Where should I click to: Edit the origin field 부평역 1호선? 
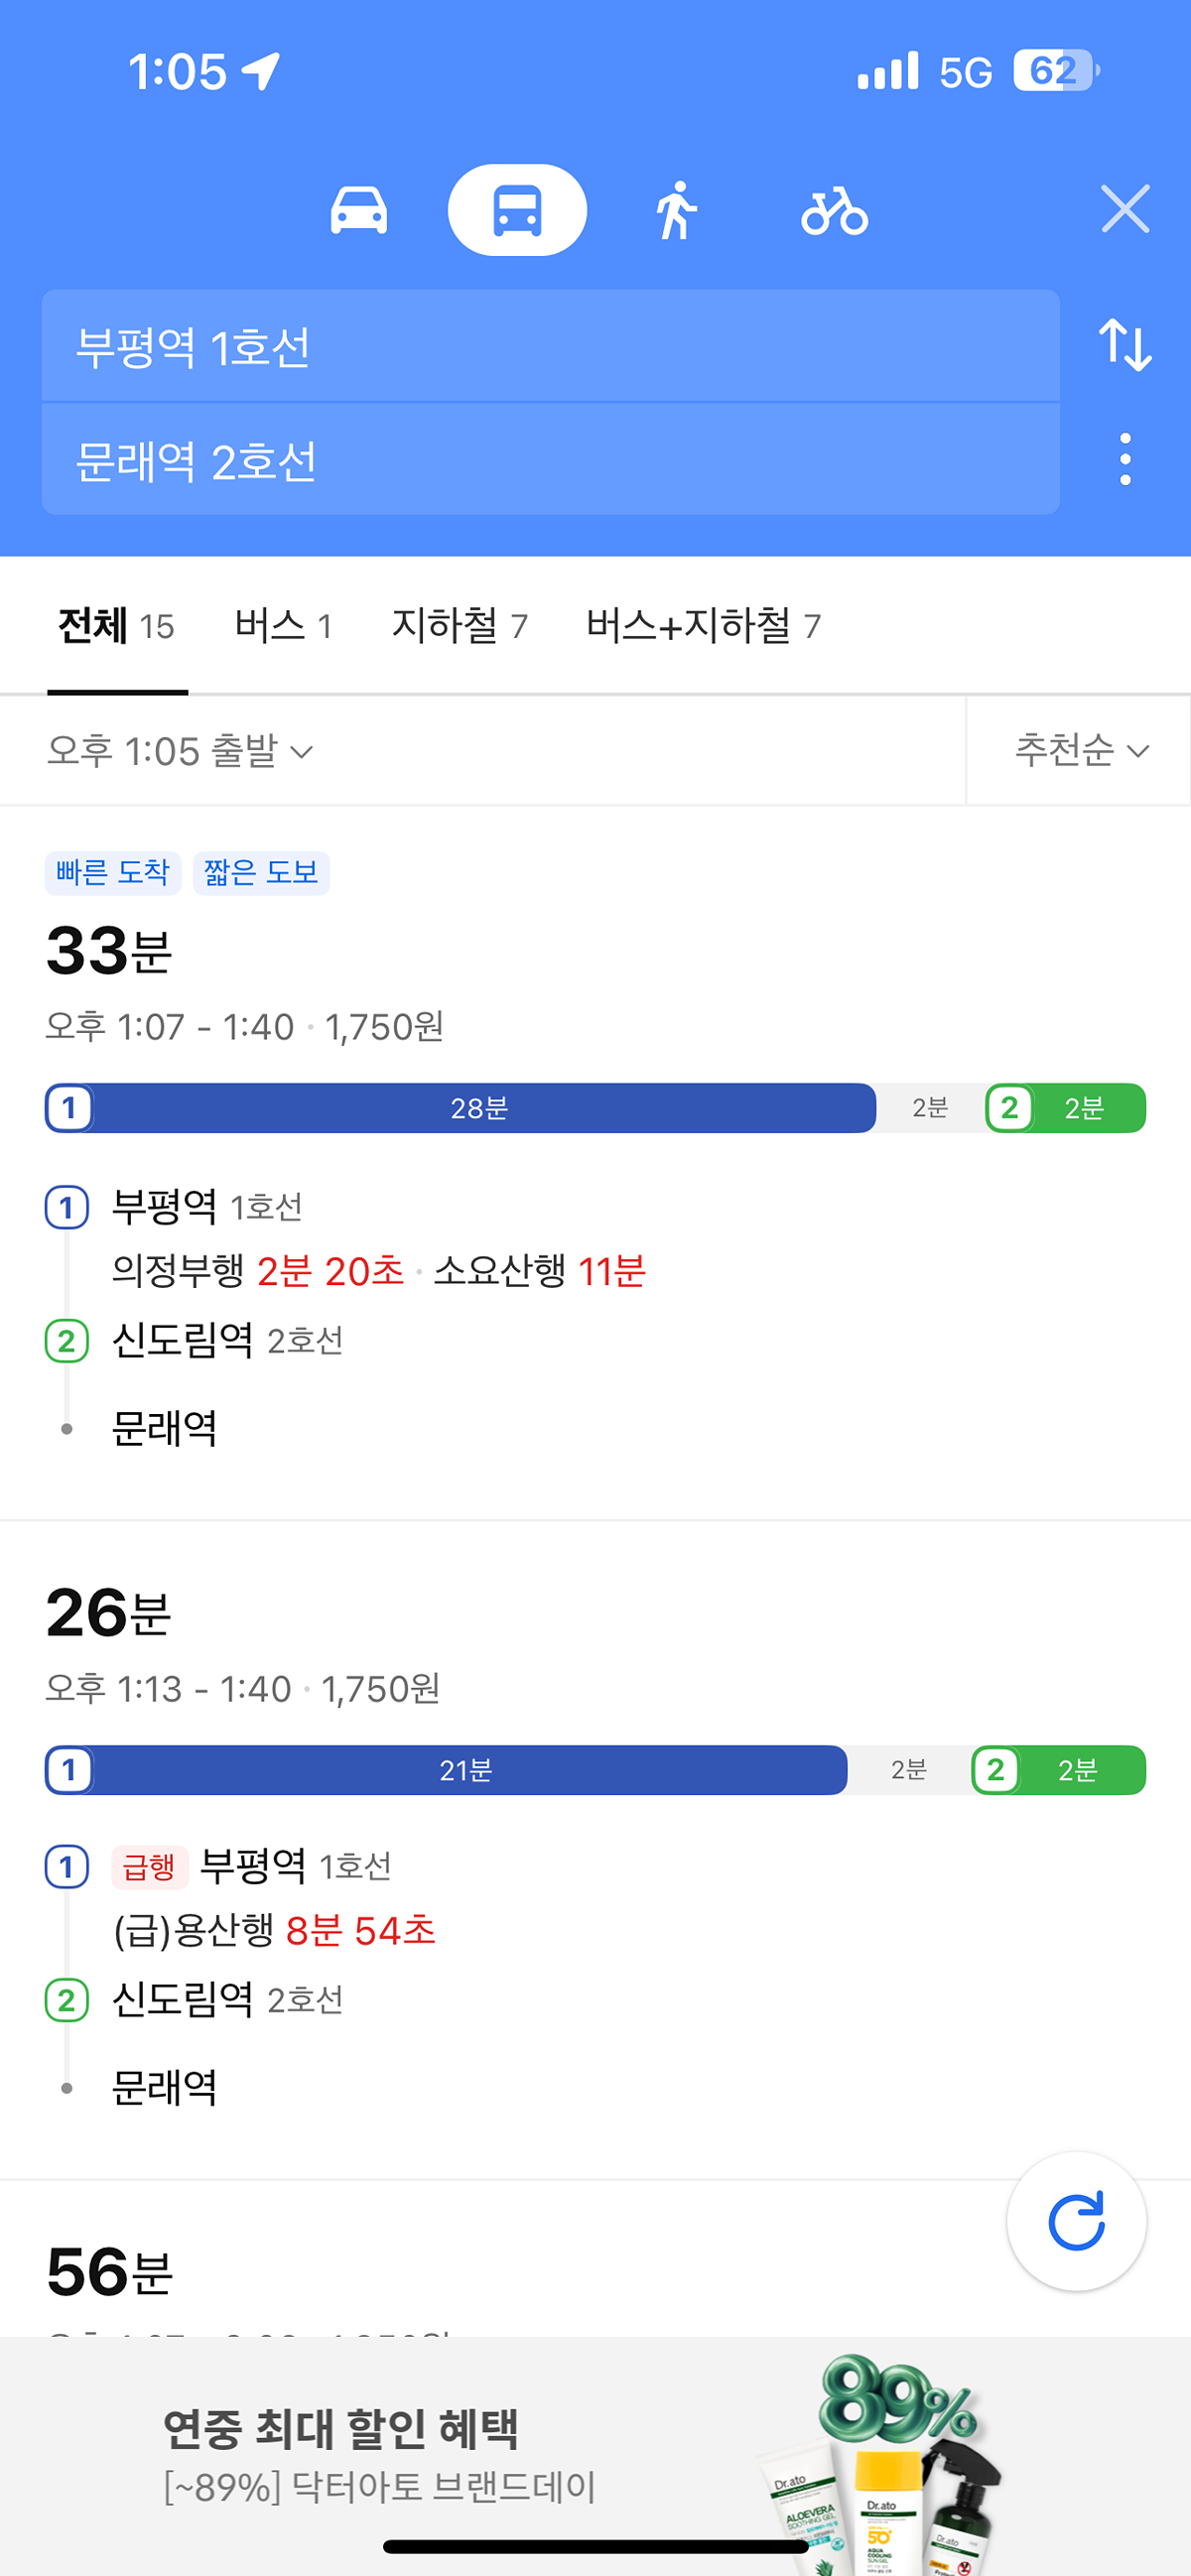point(550,347)
